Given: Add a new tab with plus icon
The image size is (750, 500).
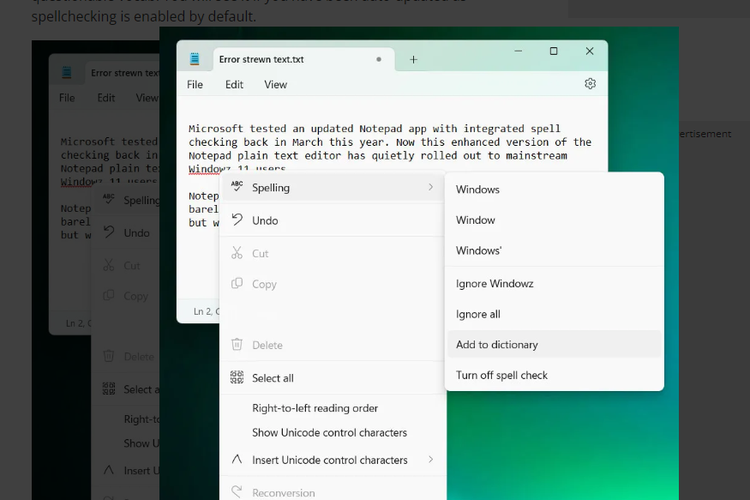Looking at the screenshot, I should click(413, 59).
